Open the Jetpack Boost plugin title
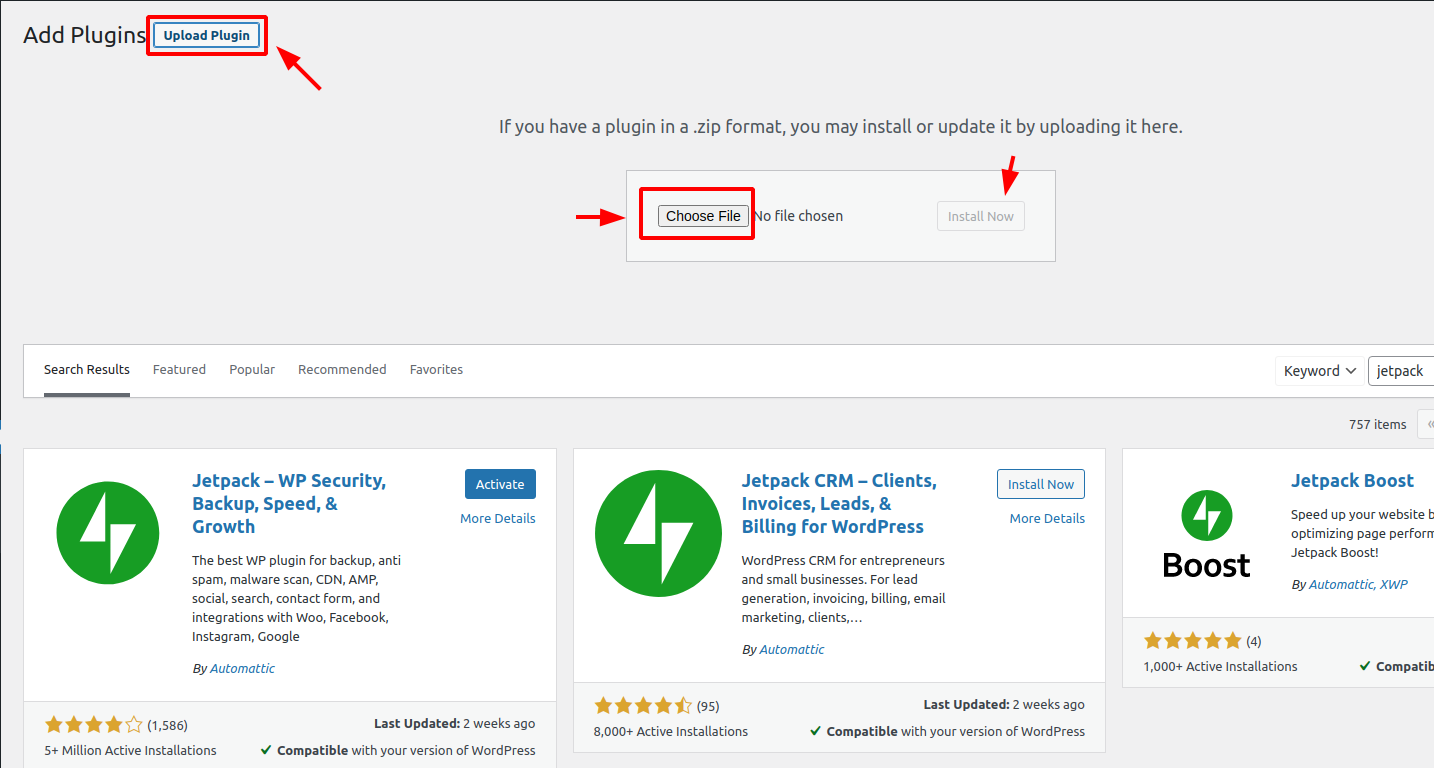This screenshot has height=768, width=1434. point(1352,480)
